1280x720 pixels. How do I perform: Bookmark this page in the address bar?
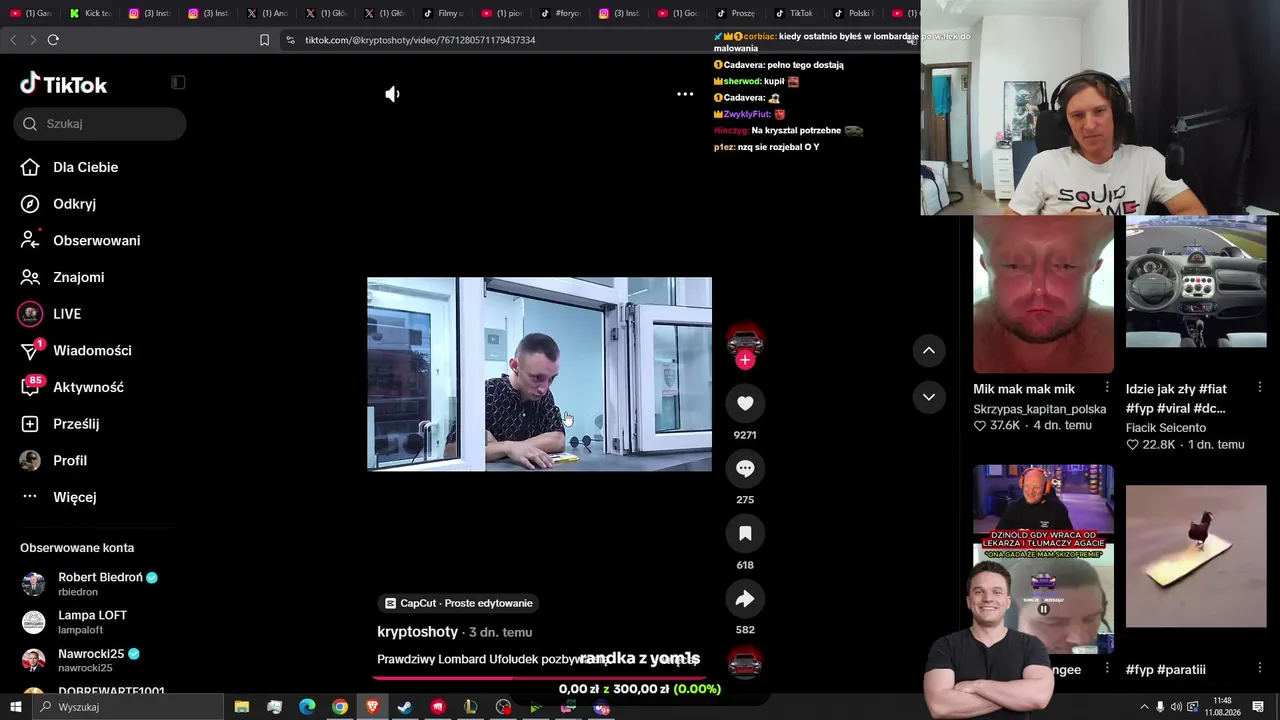pyautogui.click(x=264, y=40)
